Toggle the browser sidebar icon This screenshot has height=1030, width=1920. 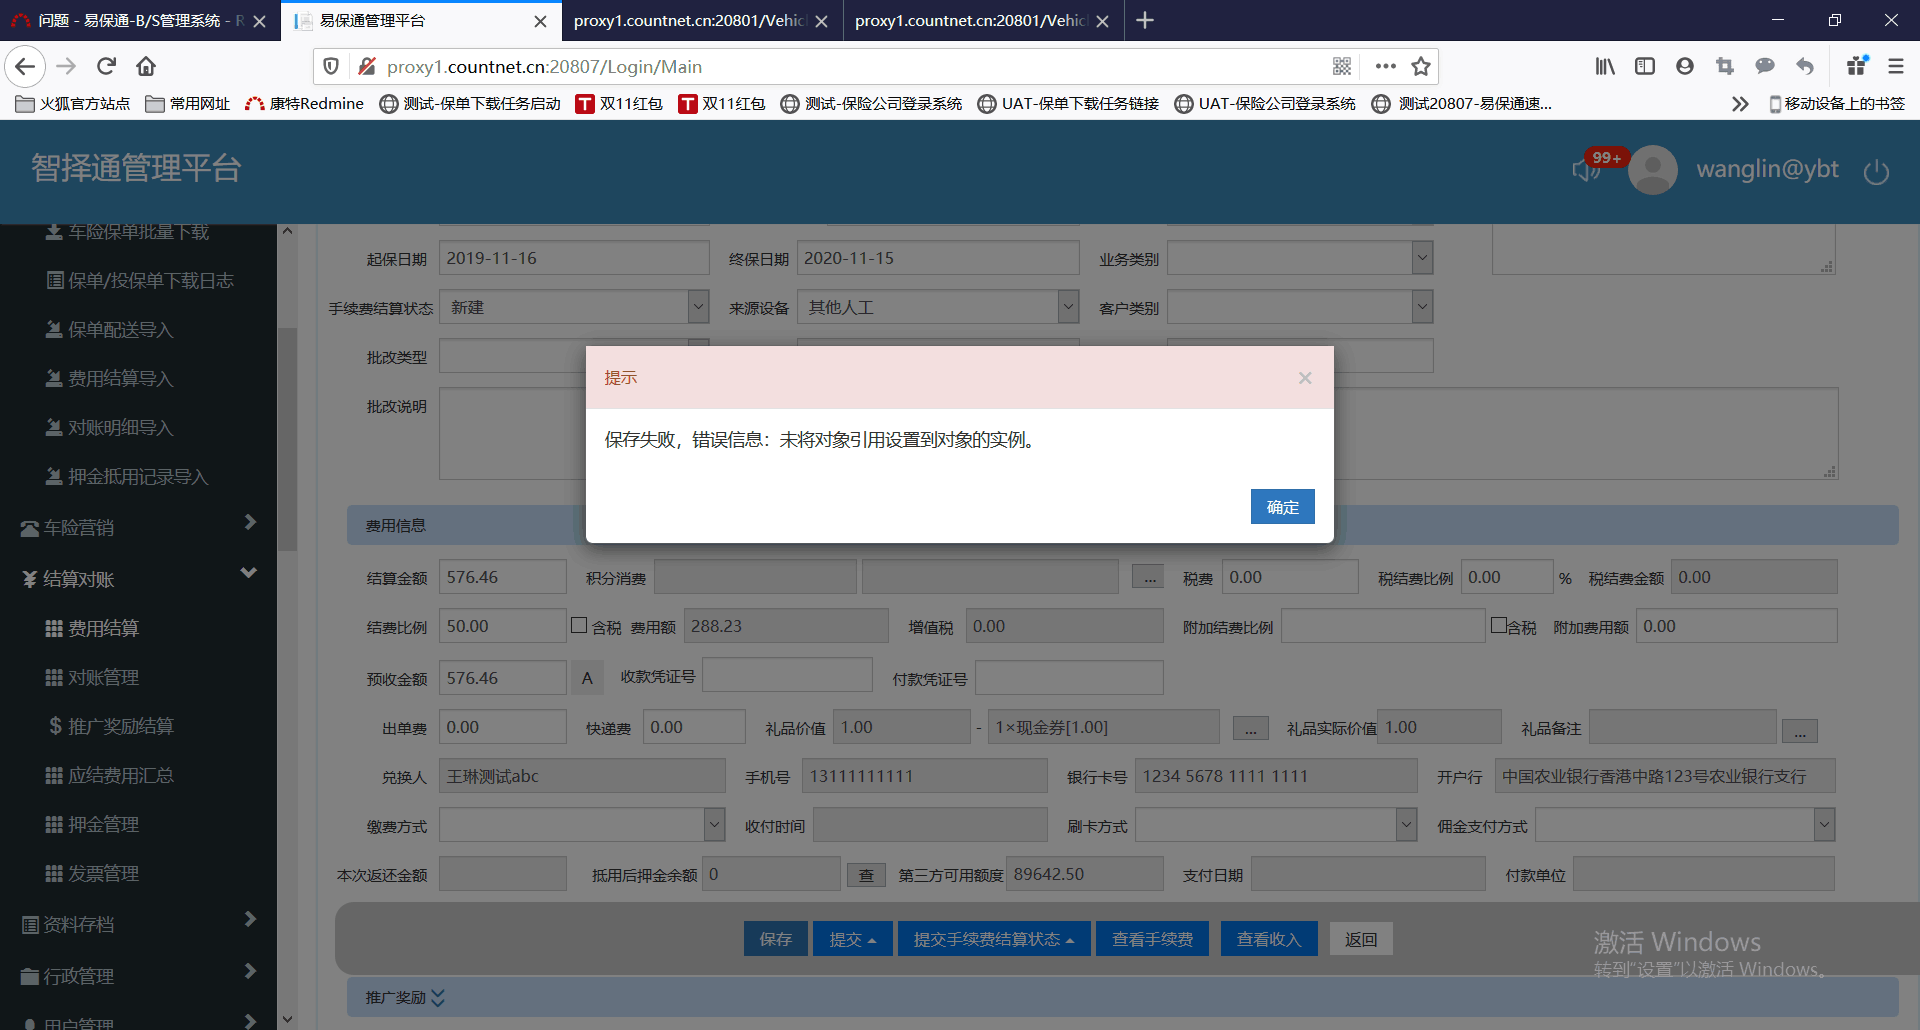pyautogui.click(x=1645, y=67)
